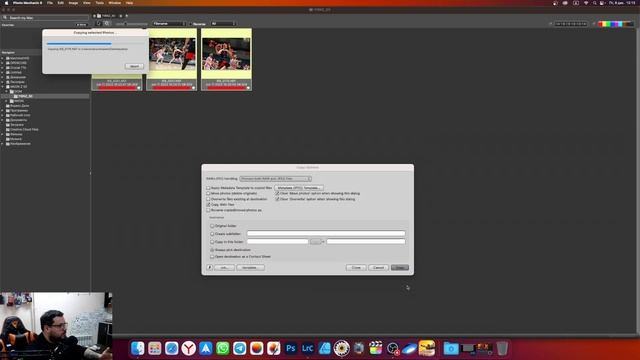Click the Close button in copy dialog
The width and height of the screenshot is (640, 360).
356,268
